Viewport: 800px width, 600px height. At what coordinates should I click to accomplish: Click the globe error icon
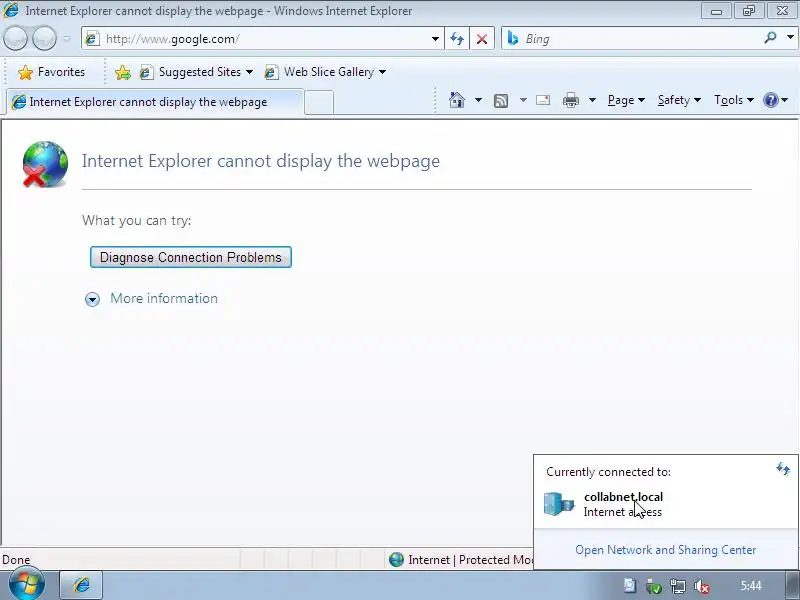point(45,164)
